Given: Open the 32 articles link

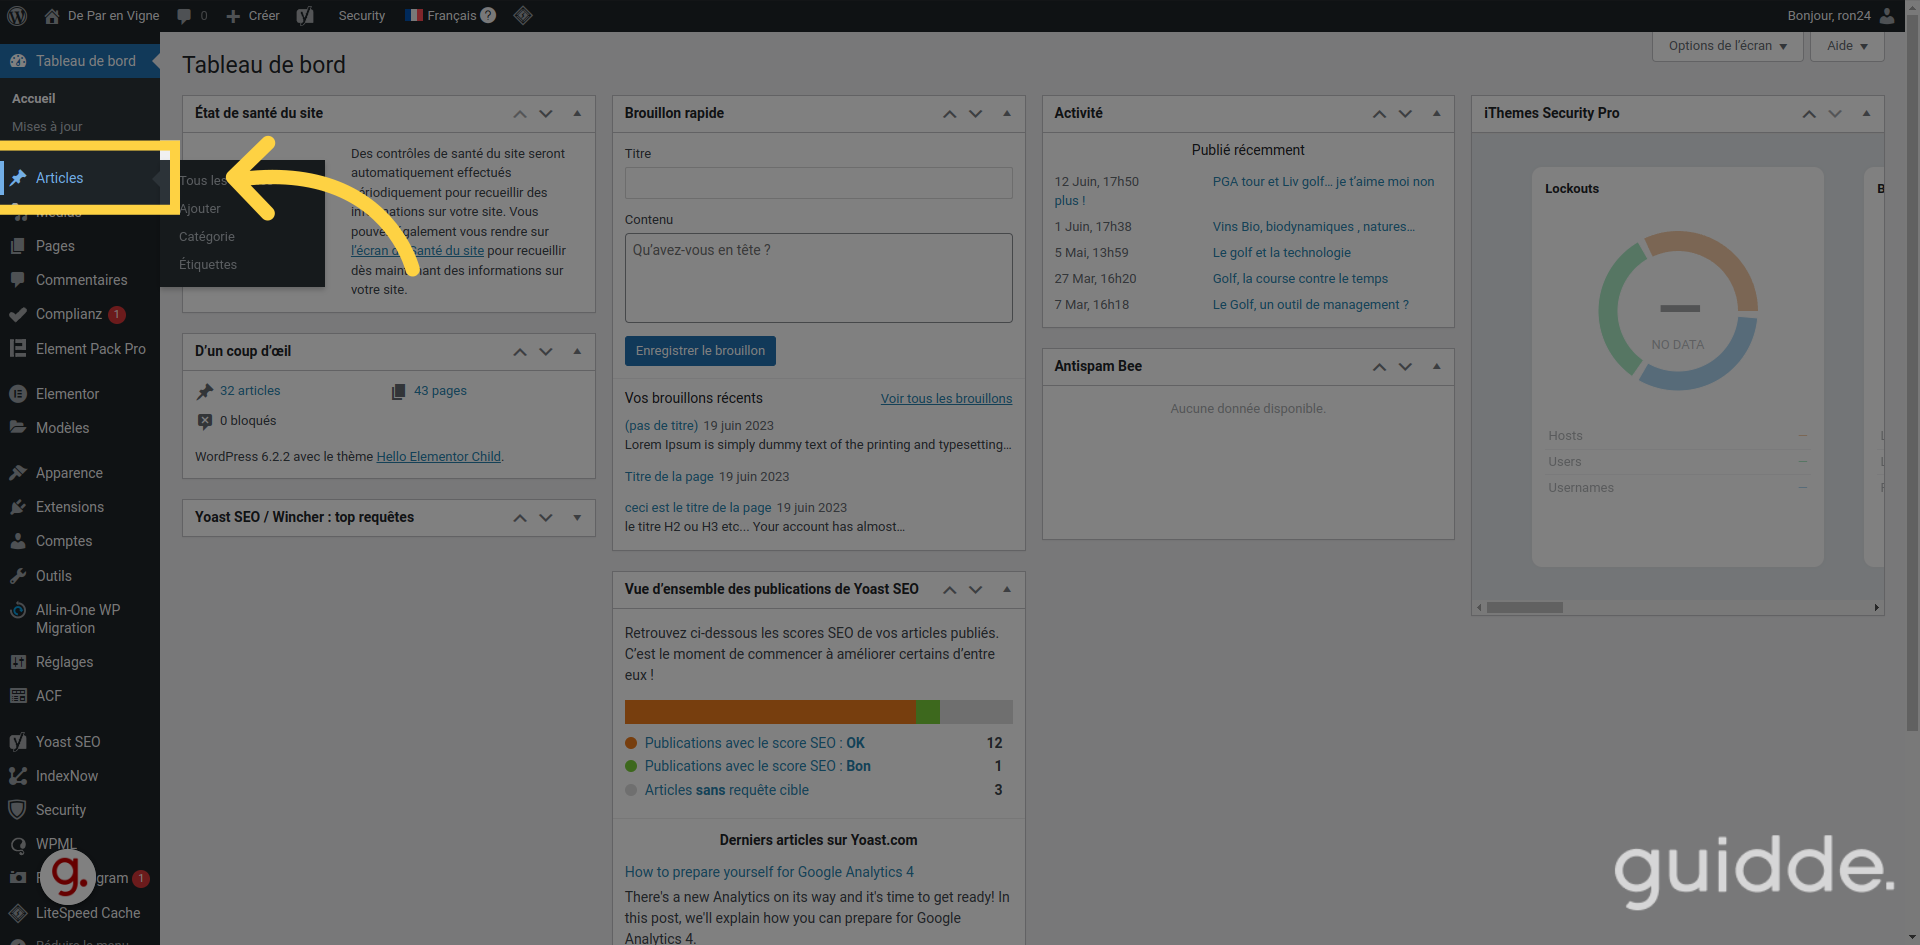Looking at the screenshot, I should pos(250,391).
